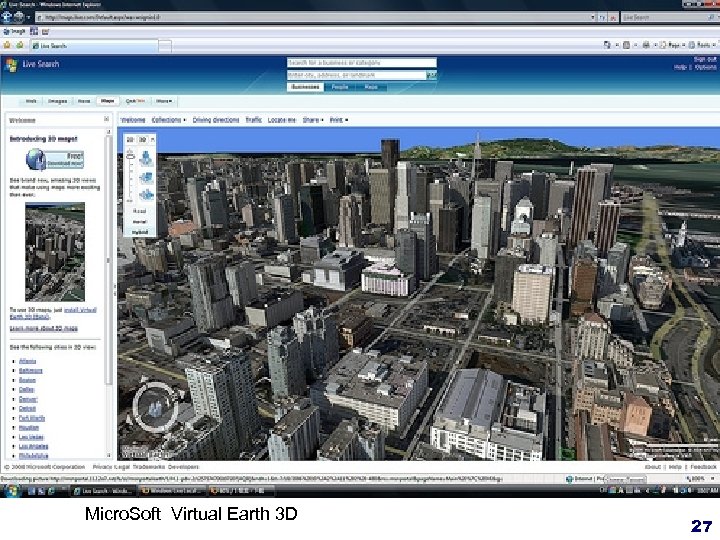Click the Help link in header

point(680,67)
